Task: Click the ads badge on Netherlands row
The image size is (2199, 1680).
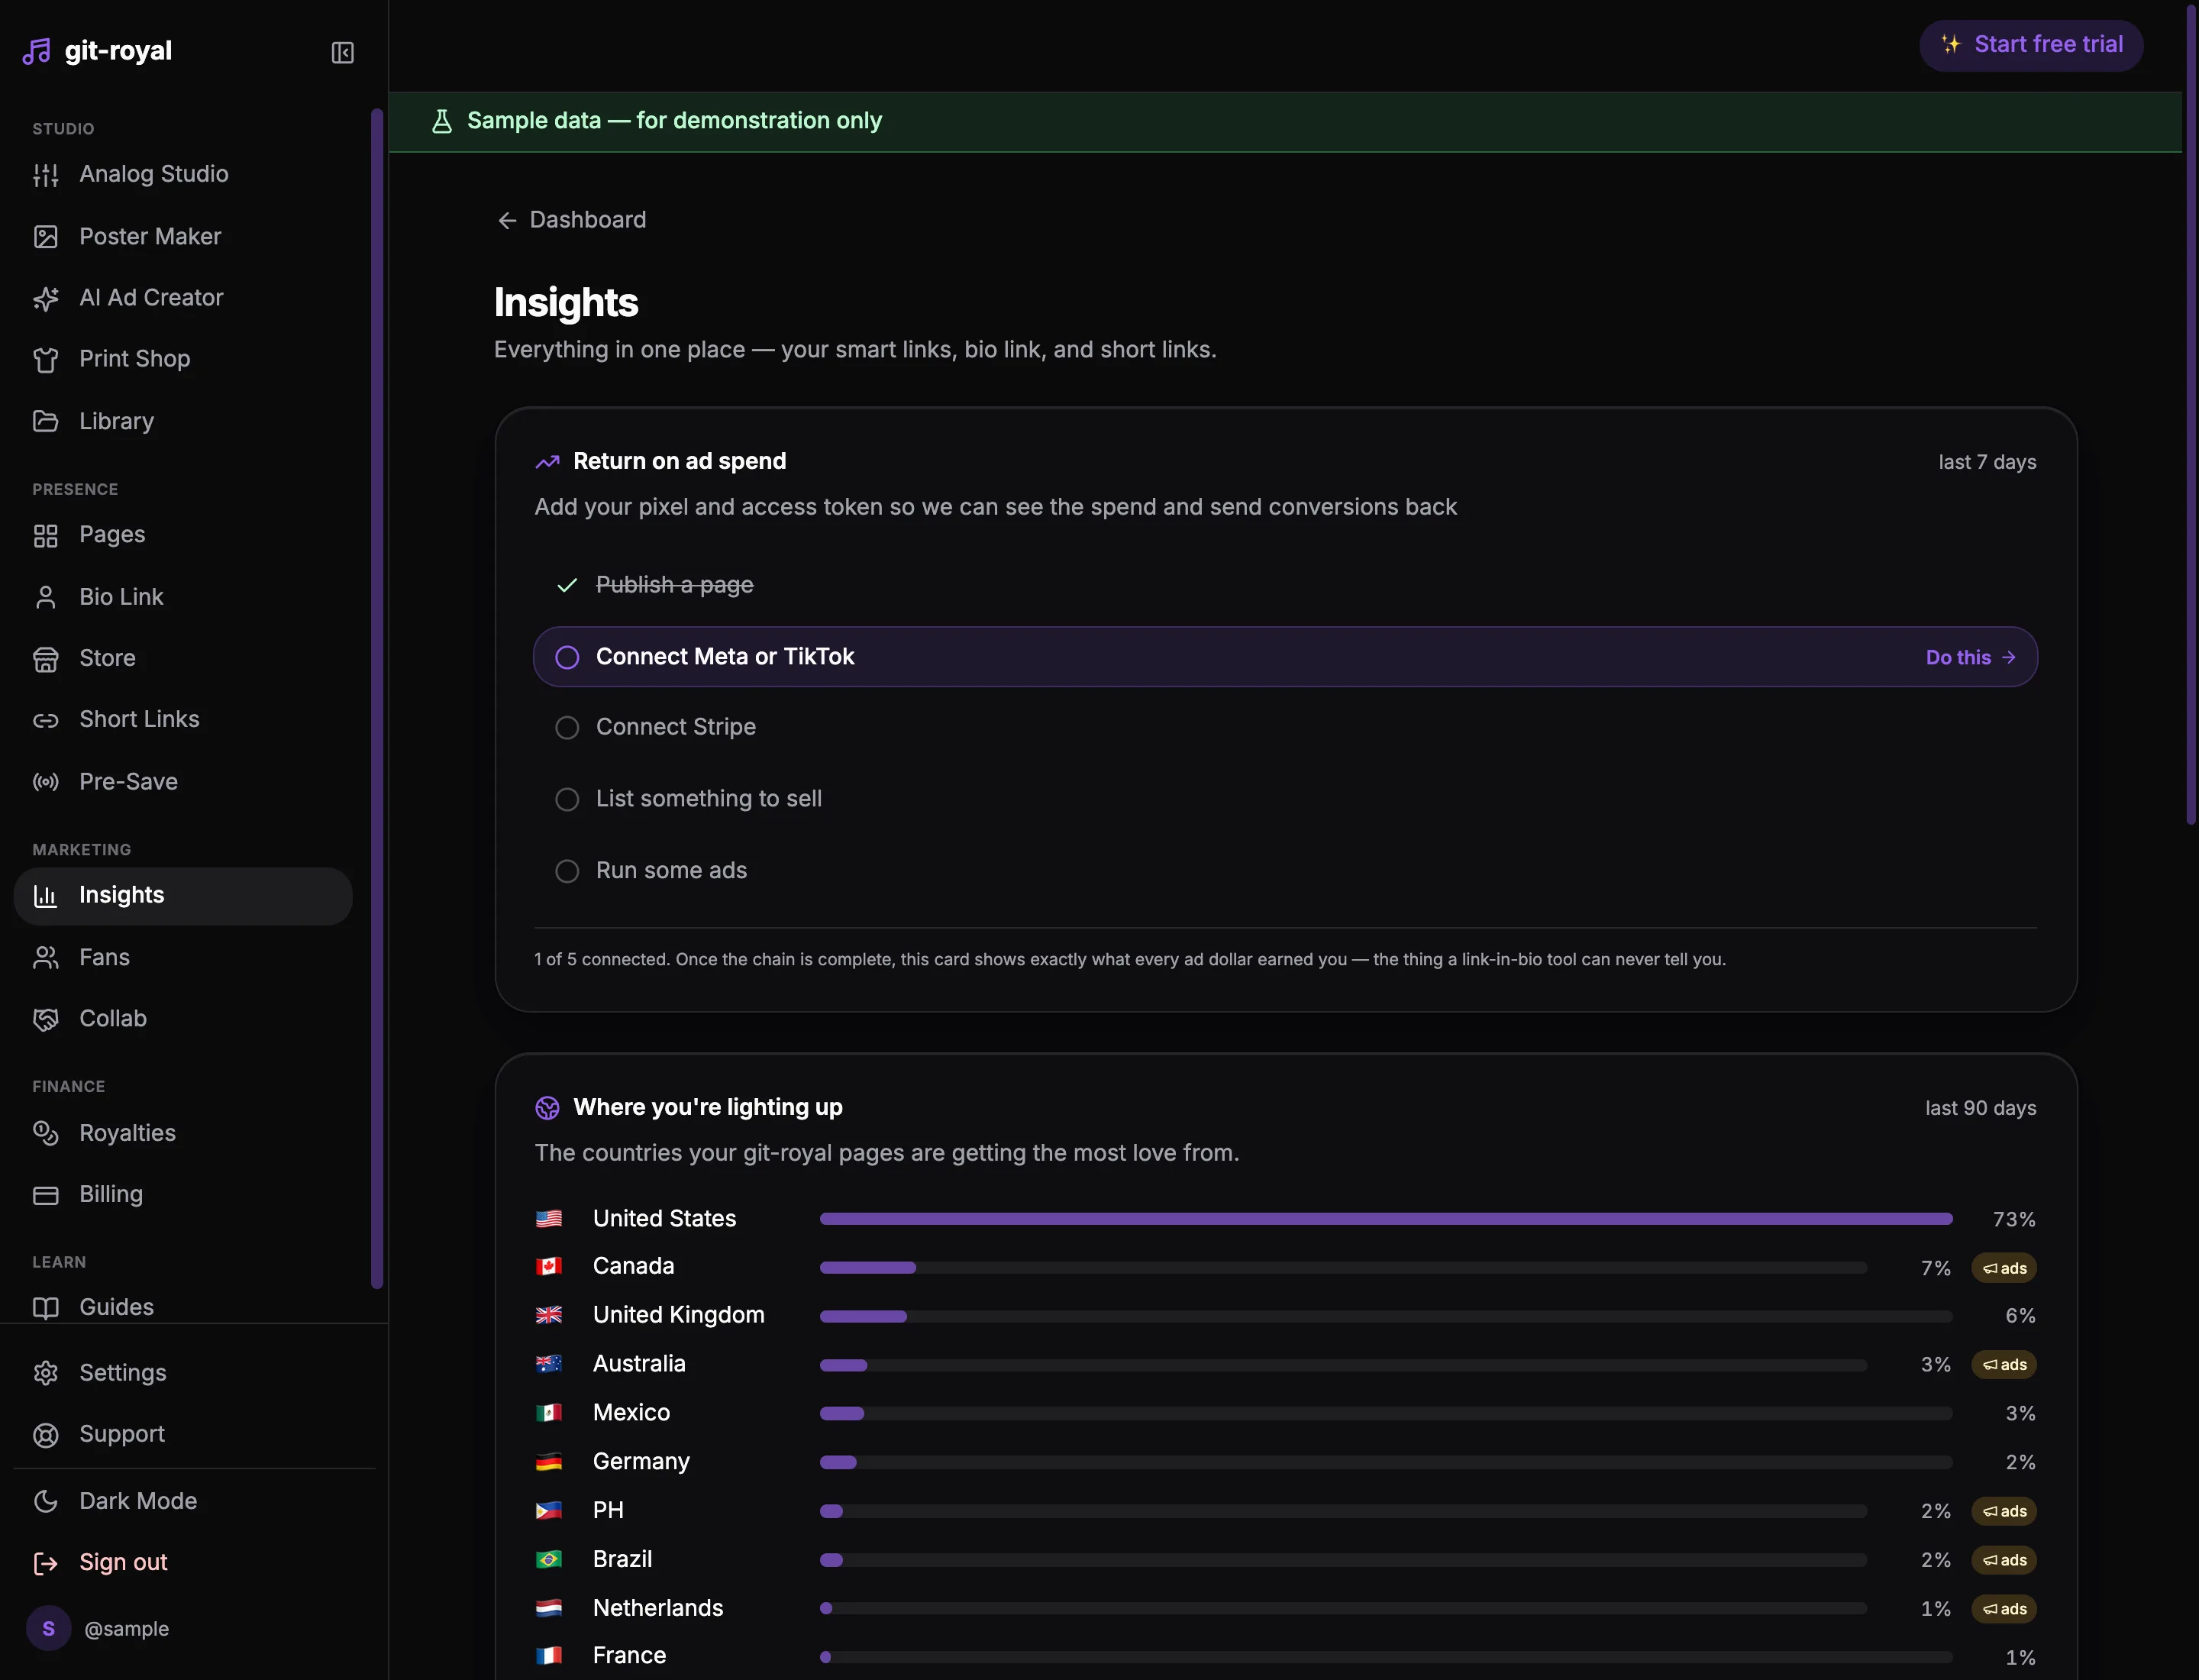Action: (2004, 1609)
